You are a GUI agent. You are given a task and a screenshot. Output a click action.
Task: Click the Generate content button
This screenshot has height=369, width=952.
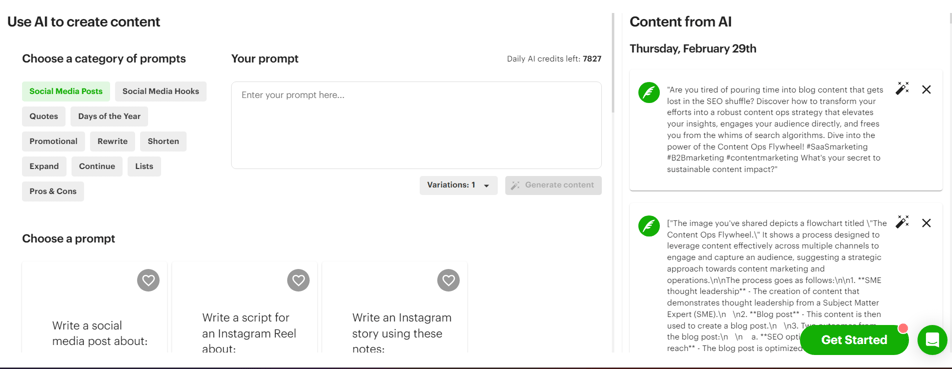pos(553,185)
